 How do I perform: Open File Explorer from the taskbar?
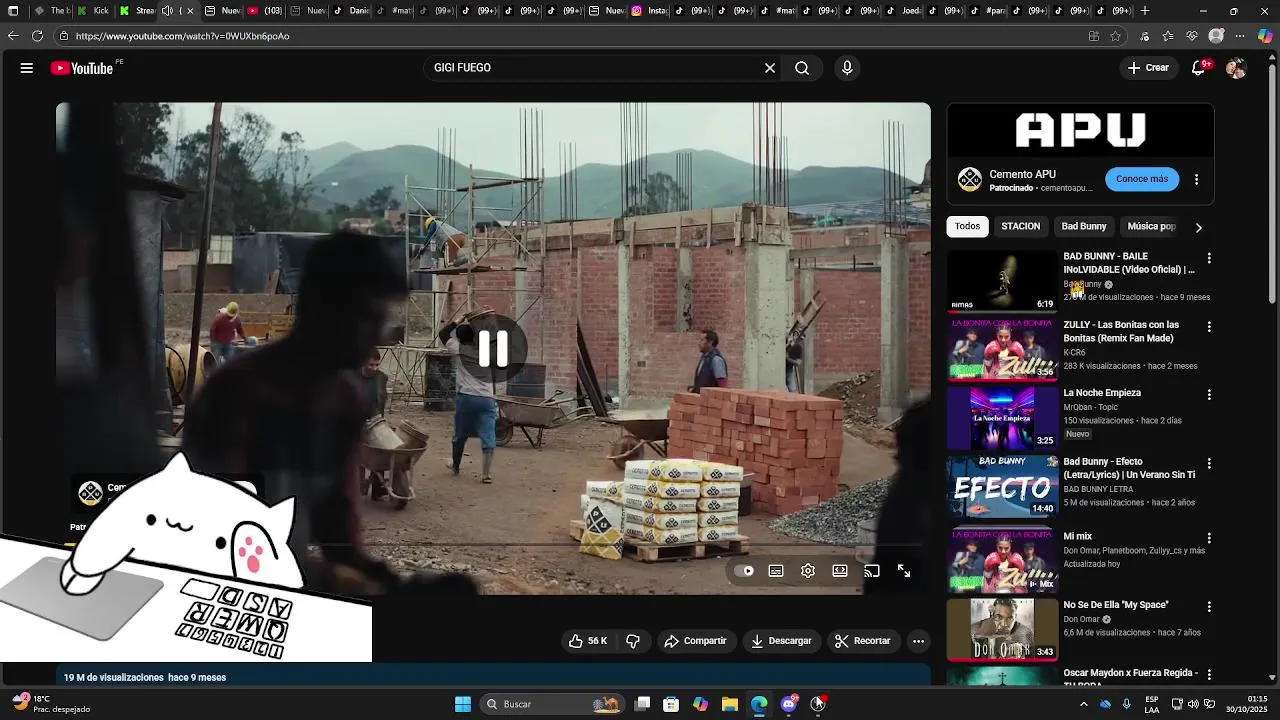(x=730, y=704)
